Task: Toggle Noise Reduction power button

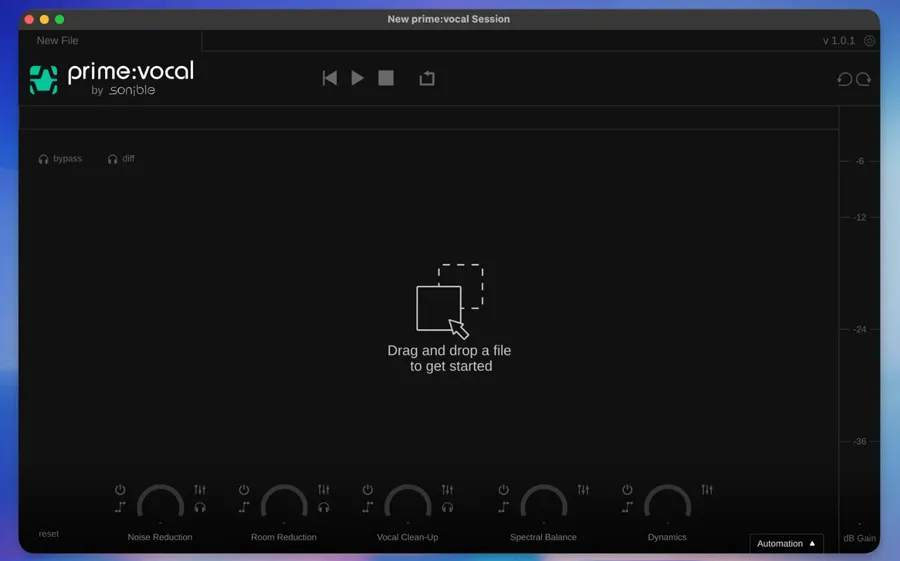Action: (120, 490)
